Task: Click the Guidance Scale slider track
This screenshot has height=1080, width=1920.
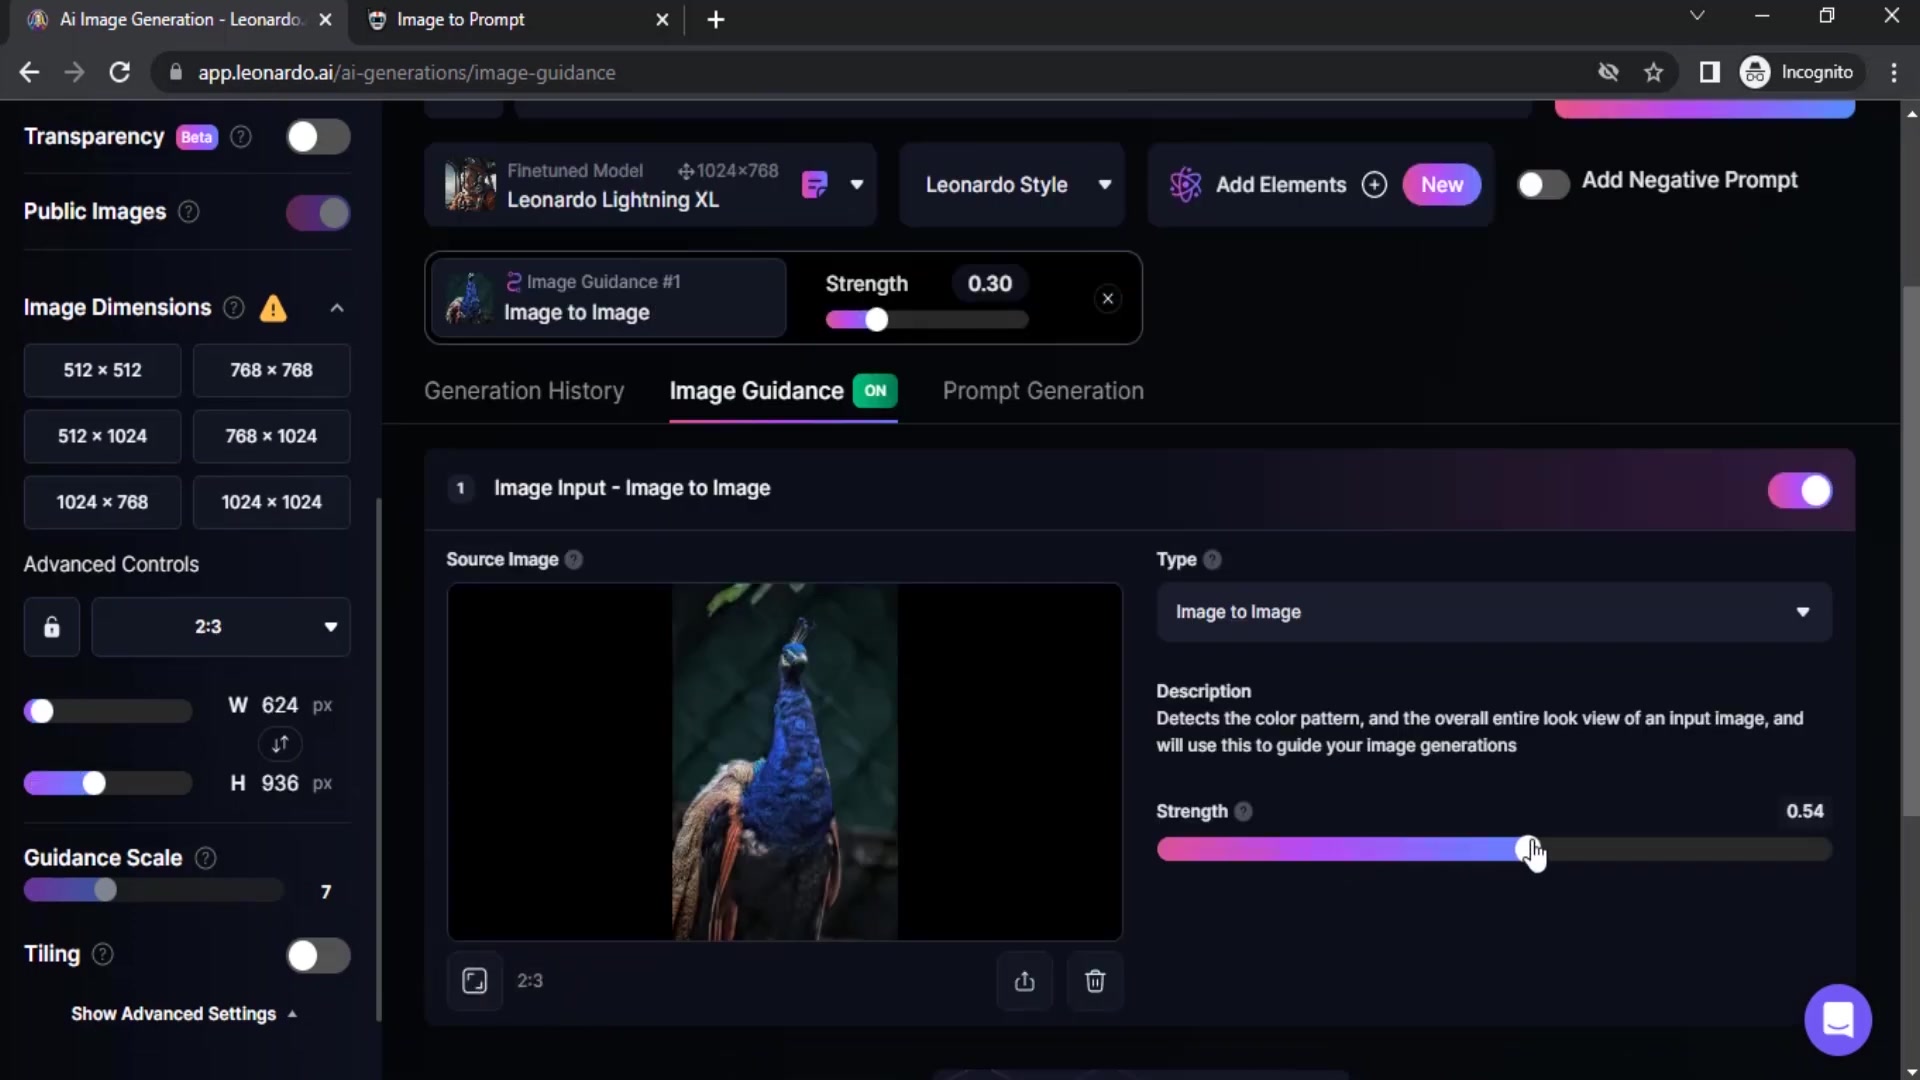Action: 200,890
